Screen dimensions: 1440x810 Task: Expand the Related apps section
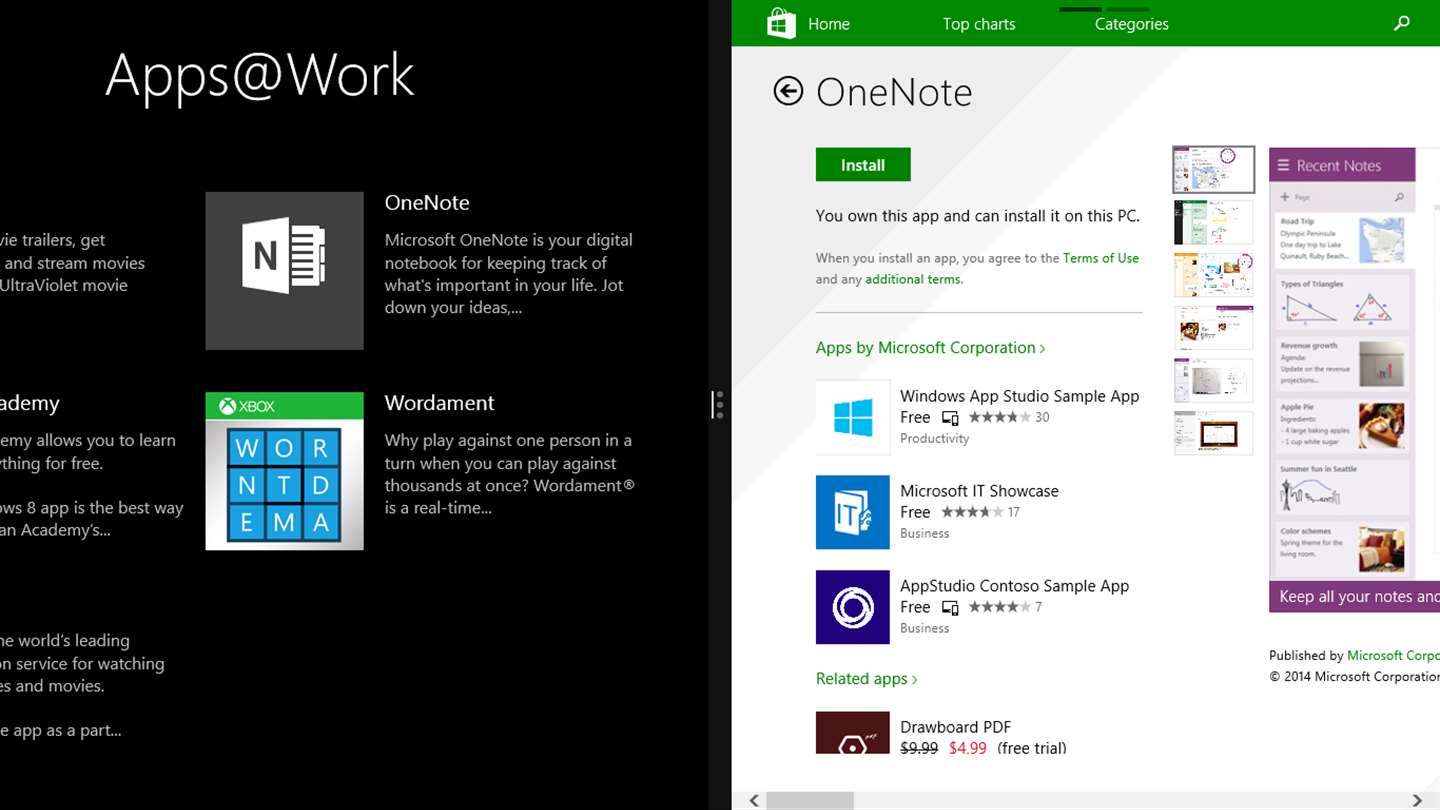[866, 679]
